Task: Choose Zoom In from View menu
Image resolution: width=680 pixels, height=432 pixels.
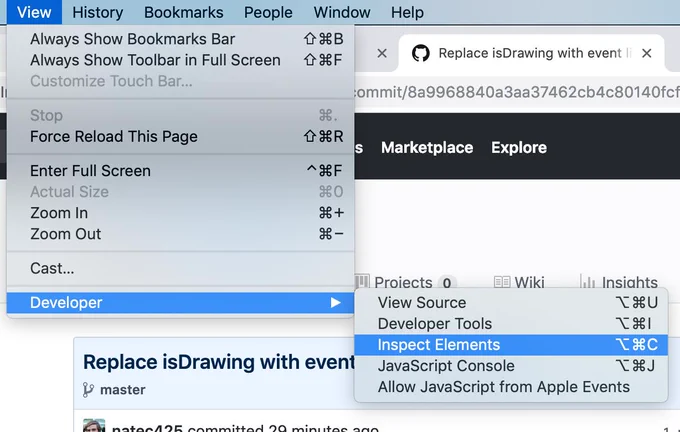Action: click(x=180, y=213)
